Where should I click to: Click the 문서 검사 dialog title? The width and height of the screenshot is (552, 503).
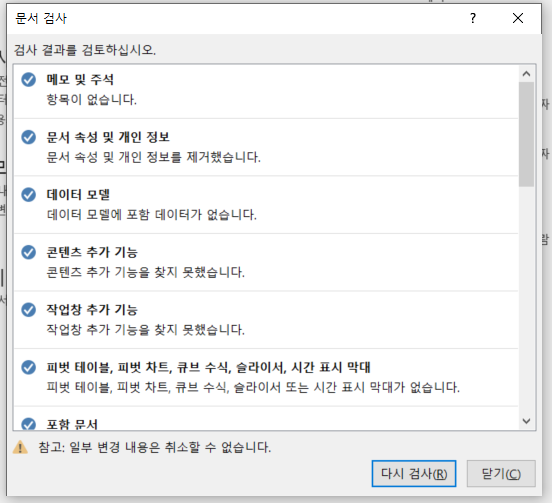pos(41,18)
